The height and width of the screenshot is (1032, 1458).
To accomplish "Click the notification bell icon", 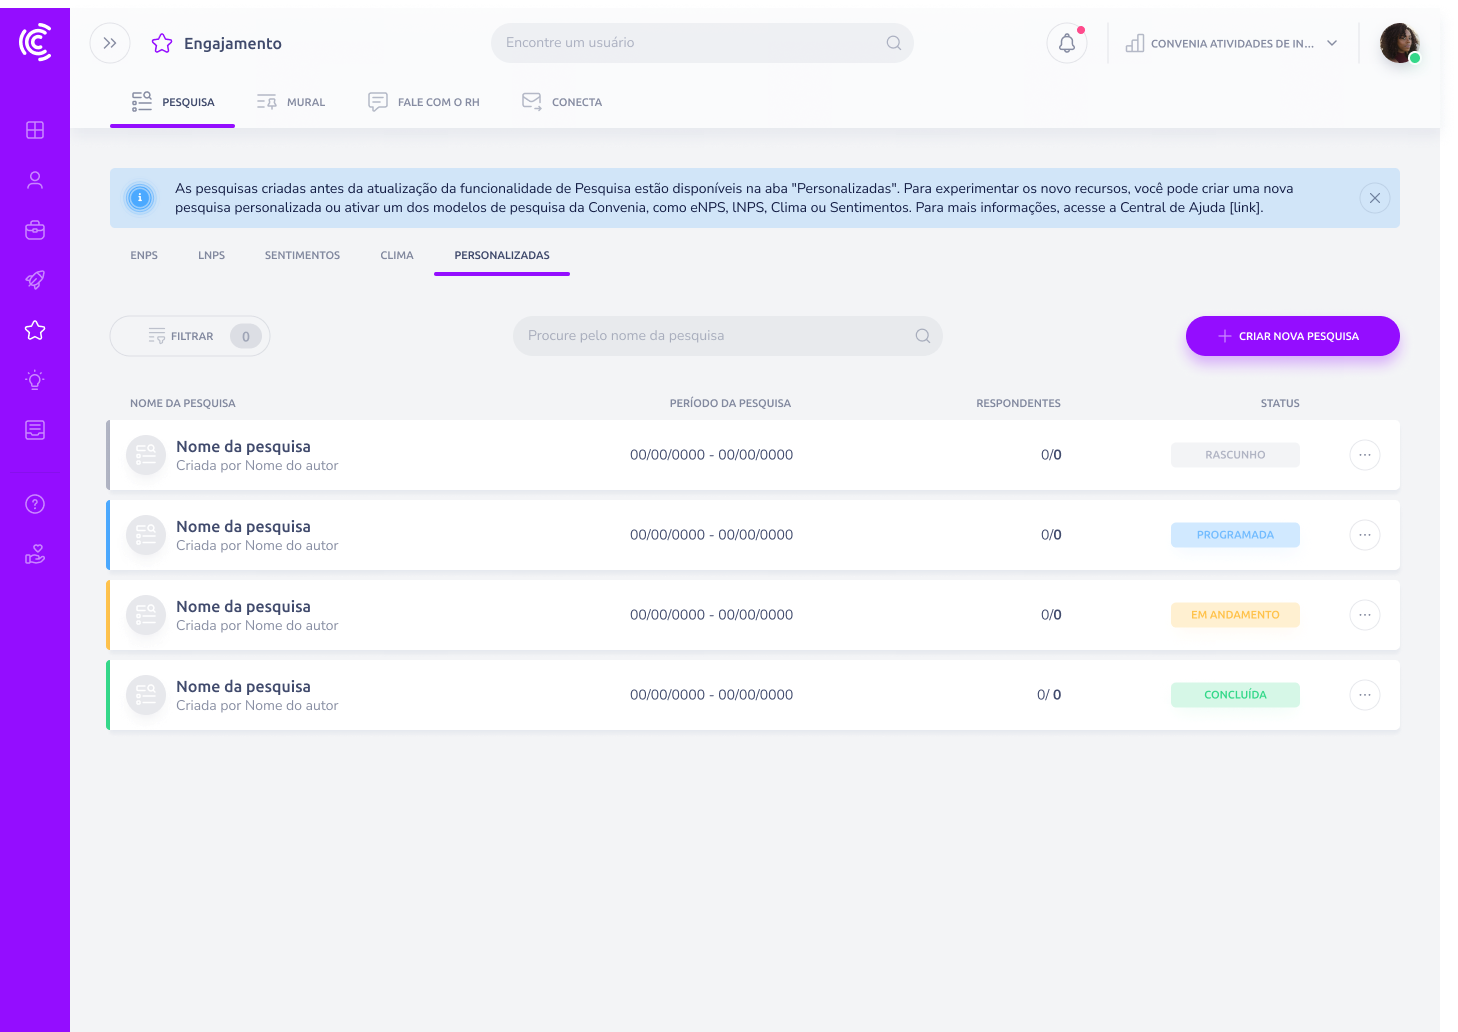I will click(1067, 44).
